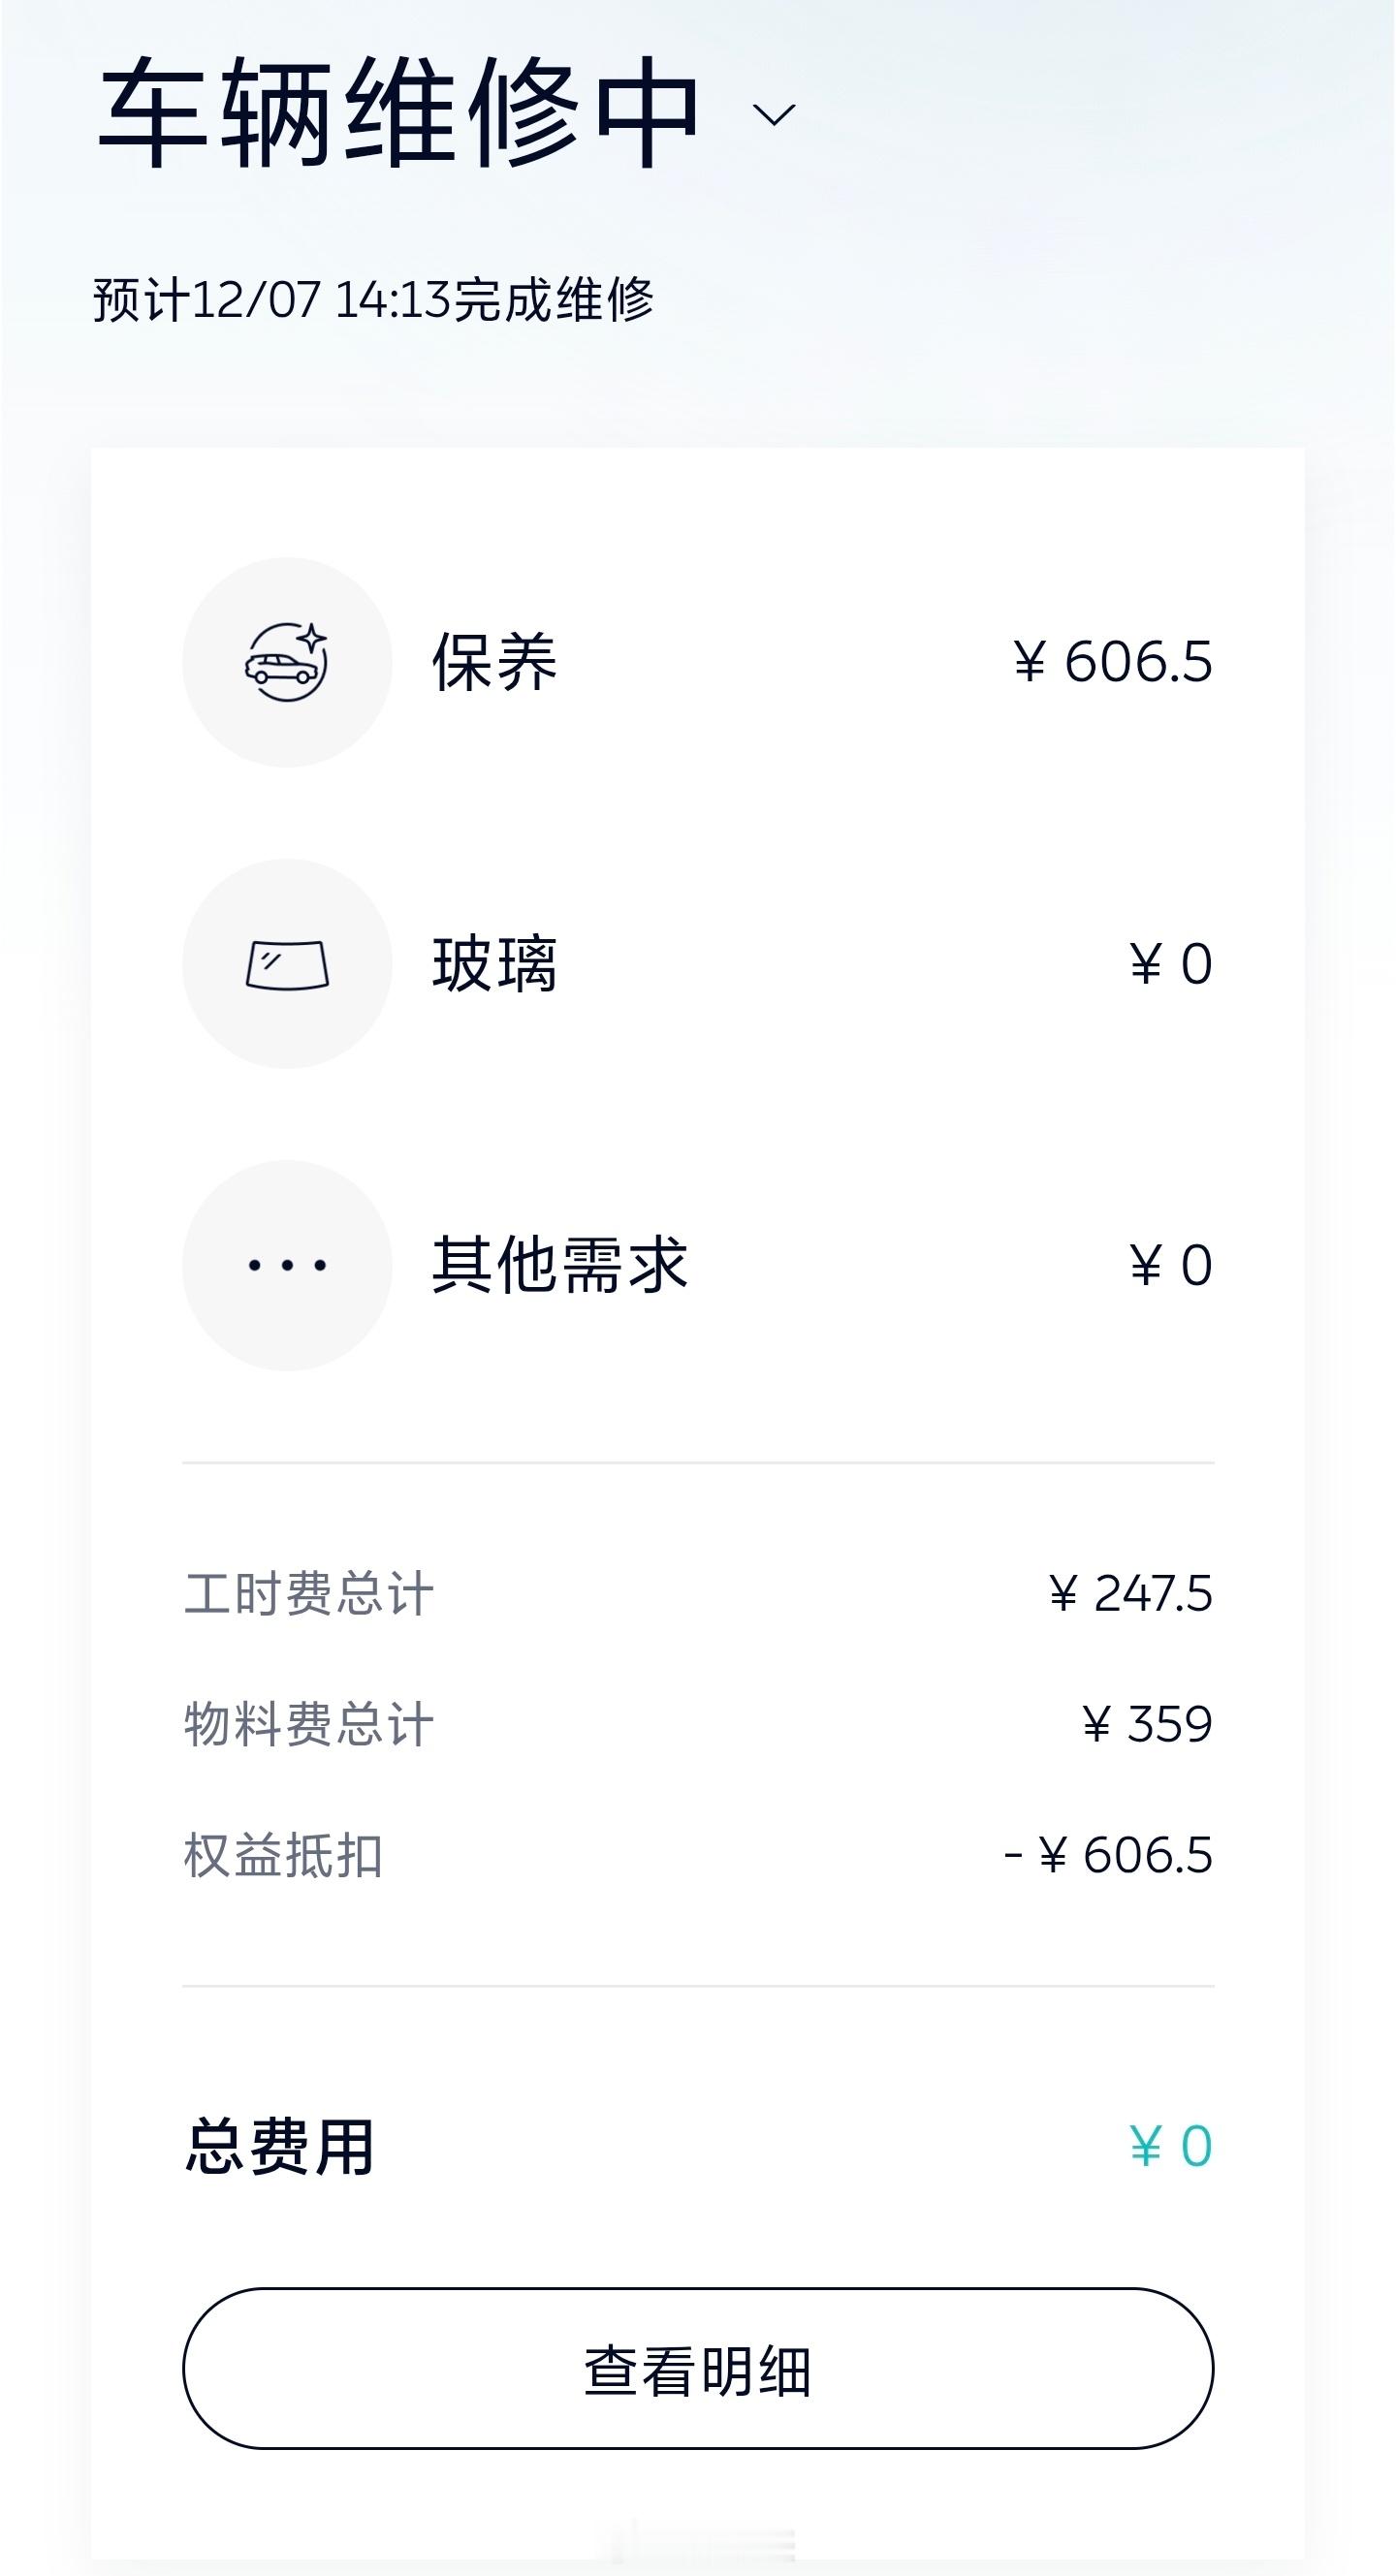Viewport: 1396px width, 2576px height.
Task: Expand the 车辆维修中 status chevron
Action: tap(774, 114)
